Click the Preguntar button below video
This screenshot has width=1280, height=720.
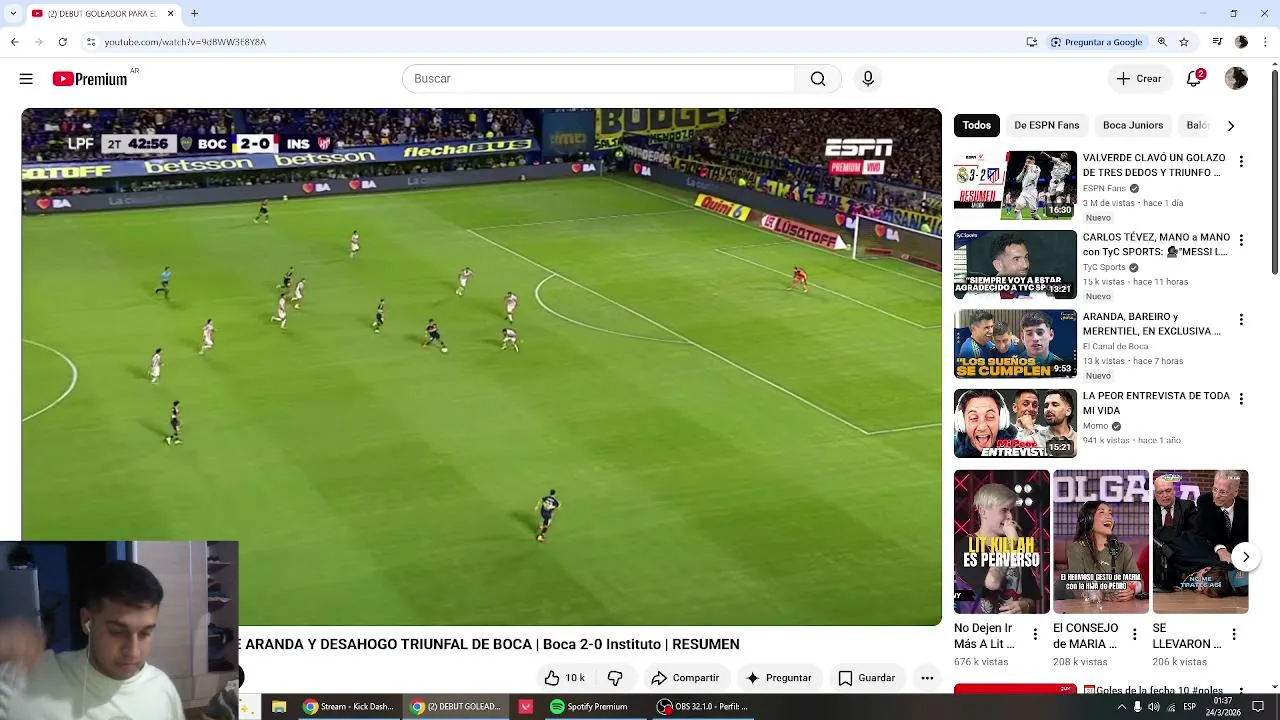pos(779,678)
